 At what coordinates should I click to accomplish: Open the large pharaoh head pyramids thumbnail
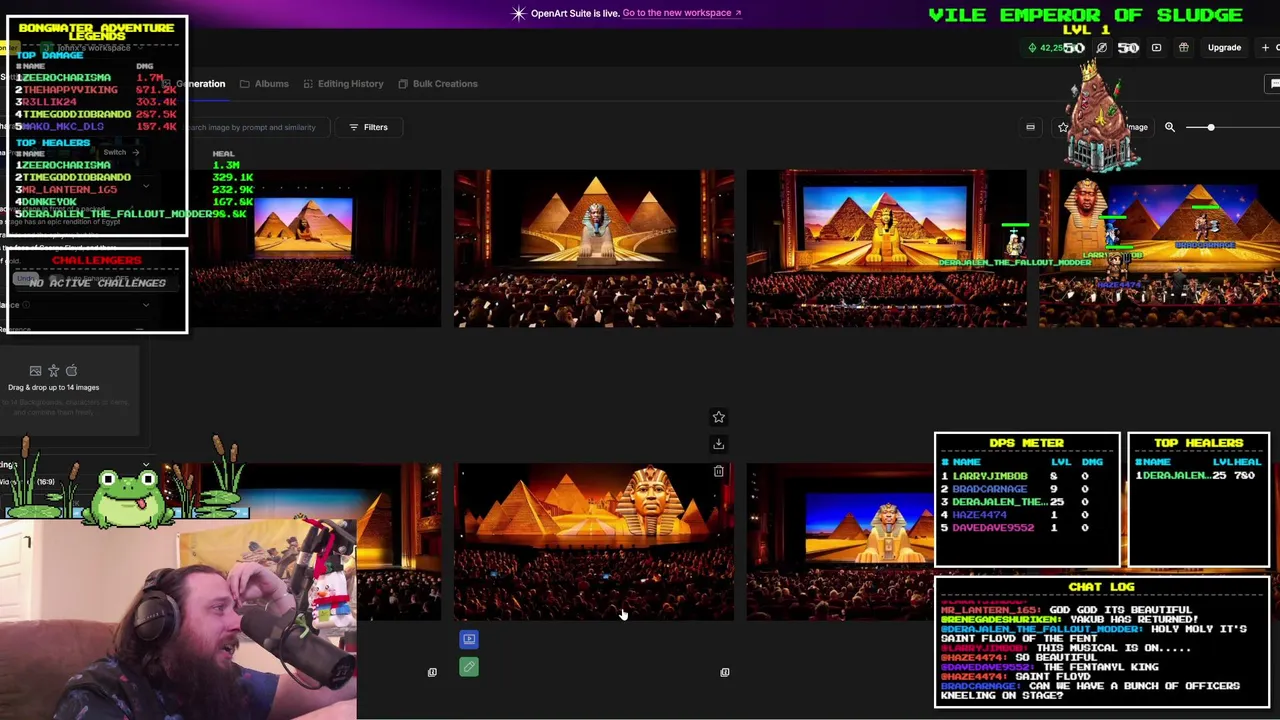pyautogui.click(x=594, y=542)
